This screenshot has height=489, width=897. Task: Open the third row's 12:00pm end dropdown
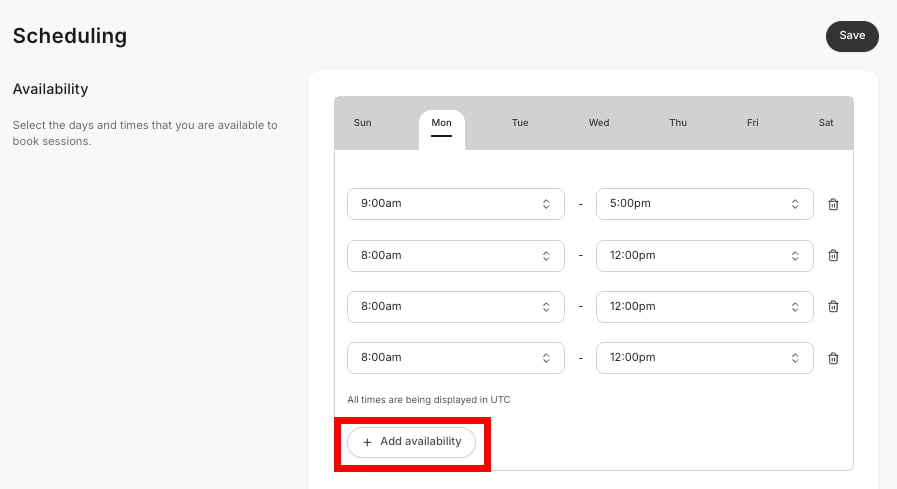click(x=704, y=307)
